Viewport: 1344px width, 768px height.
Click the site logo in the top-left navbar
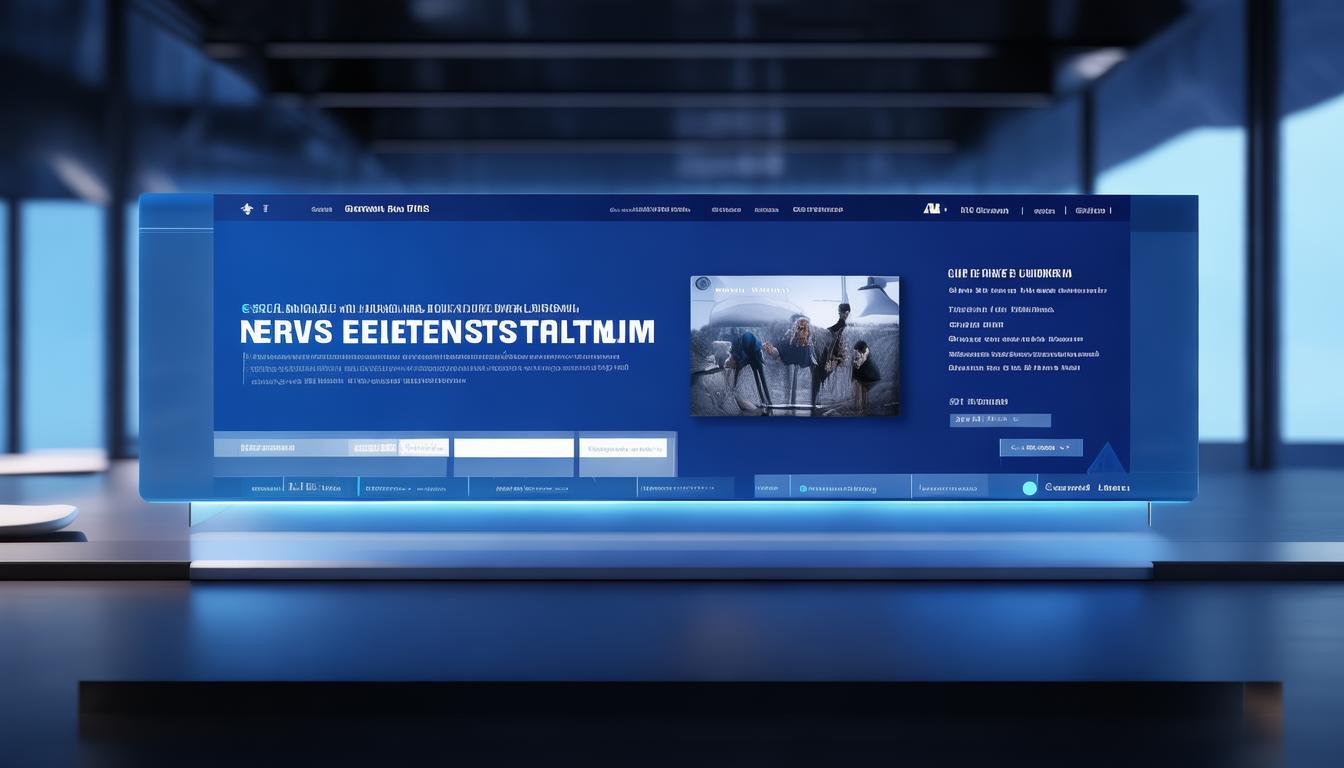point(247,209)
